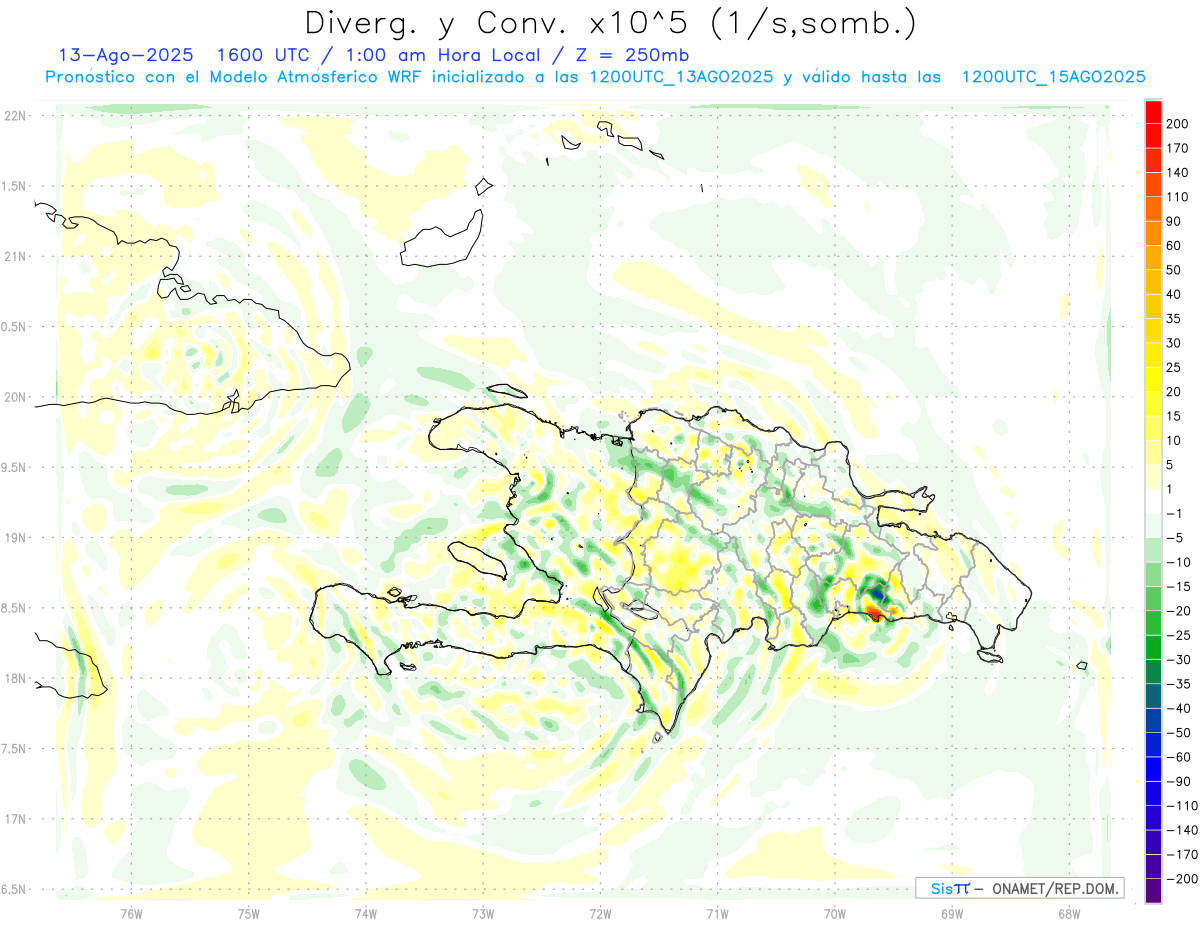1200x927 pixels.
Task: Click latitude axis label "18N"
Action: (15, 678)
